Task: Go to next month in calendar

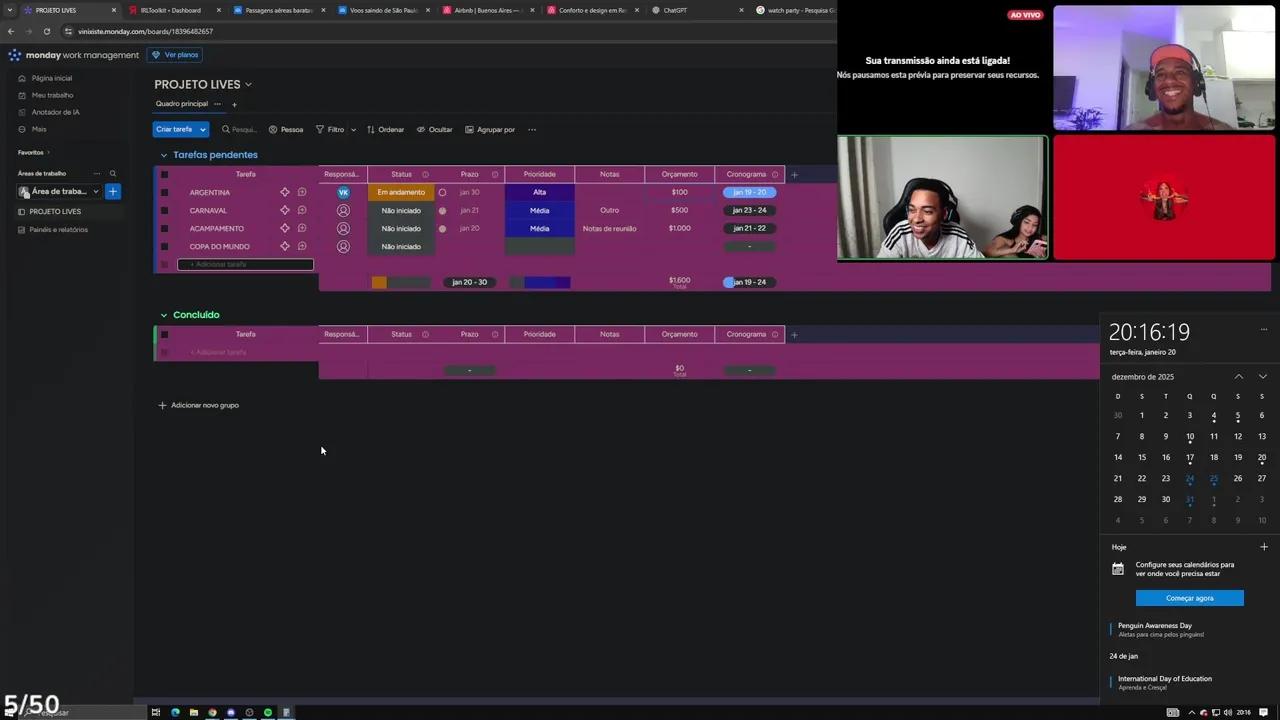Action: (1263, 376)
